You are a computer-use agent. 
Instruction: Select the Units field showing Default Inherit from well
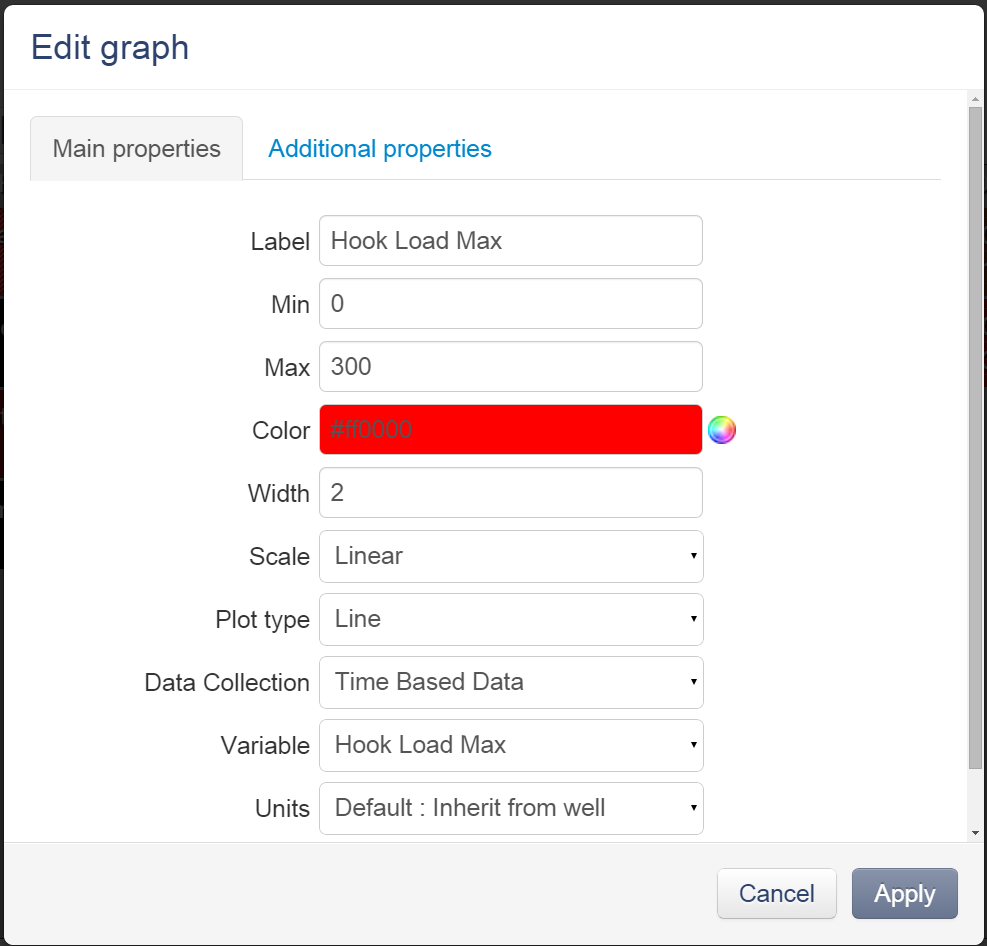(x=510, y=808)
